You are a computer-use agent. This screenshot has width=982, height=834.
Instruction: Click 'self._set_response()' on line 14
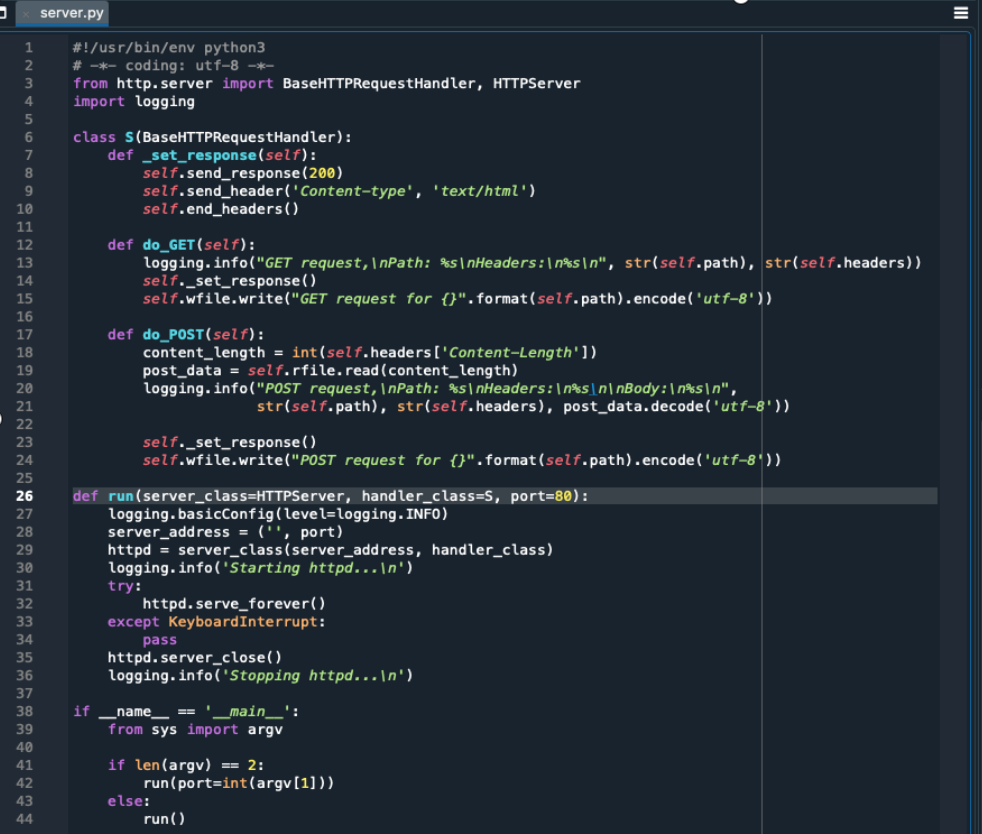229,281
